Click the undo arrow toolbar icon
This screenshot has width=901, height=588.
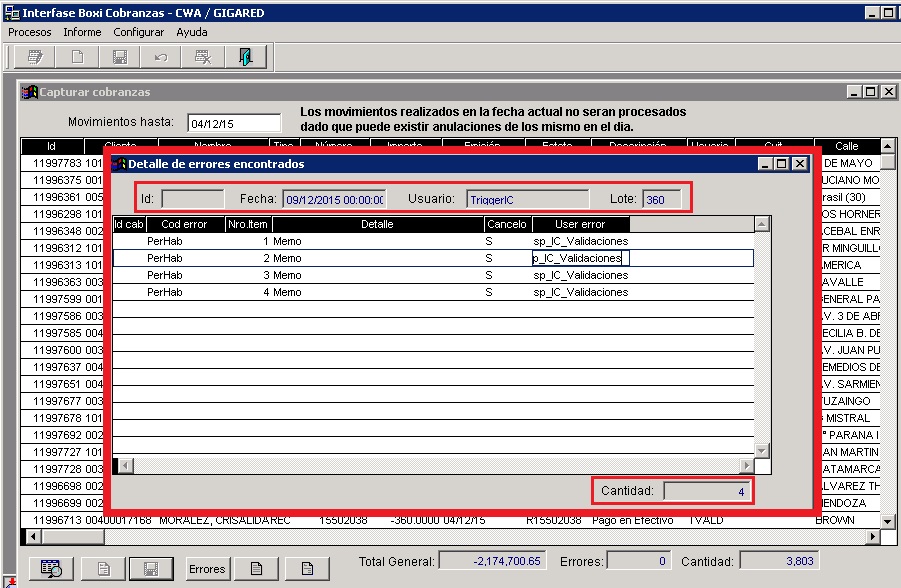pyautogui.click(x=161, y=57)
